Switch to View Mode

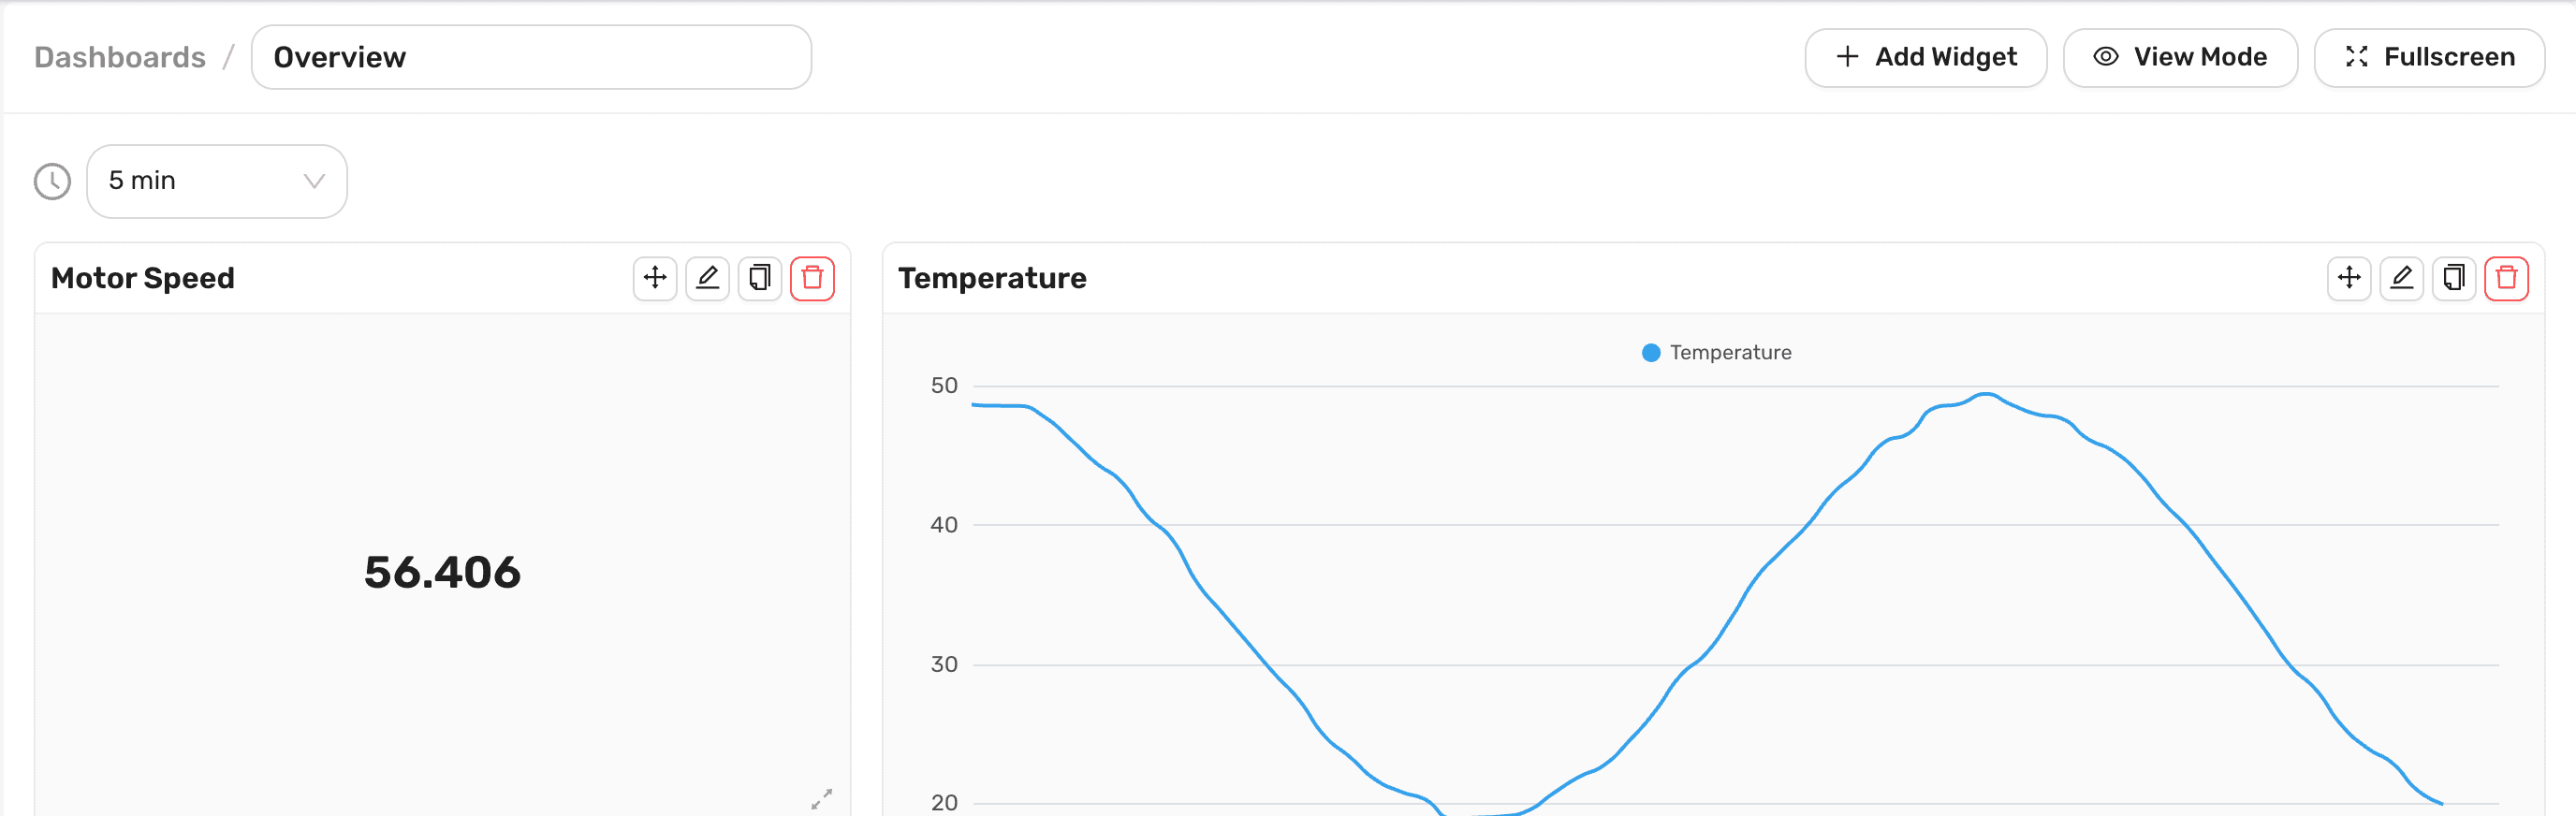pyautogui.click(x=2180, y=58)
